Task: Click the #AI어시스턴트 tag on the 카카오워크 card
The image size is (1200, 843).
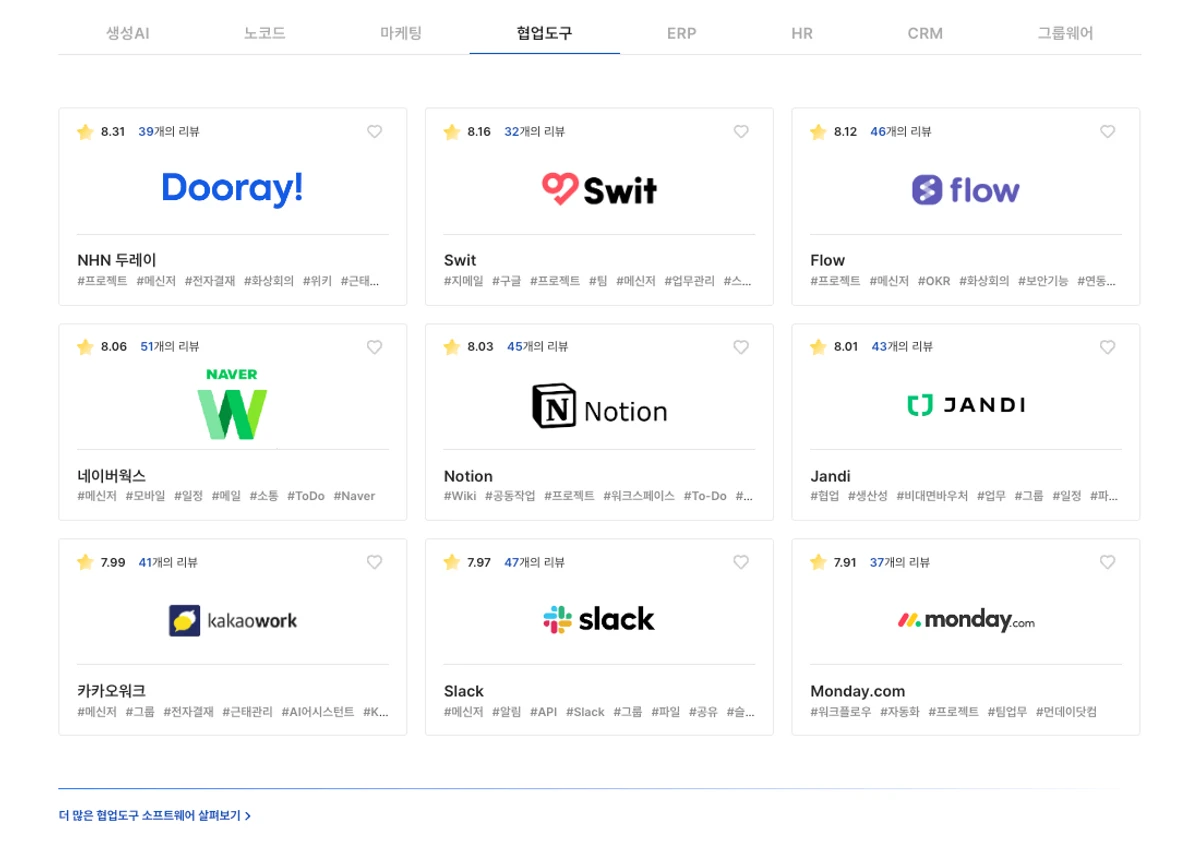Action: (317, 712)
